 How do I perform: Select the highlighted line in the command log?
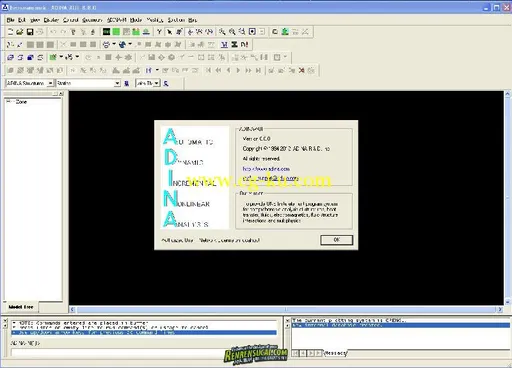click(x=144, y=332)
